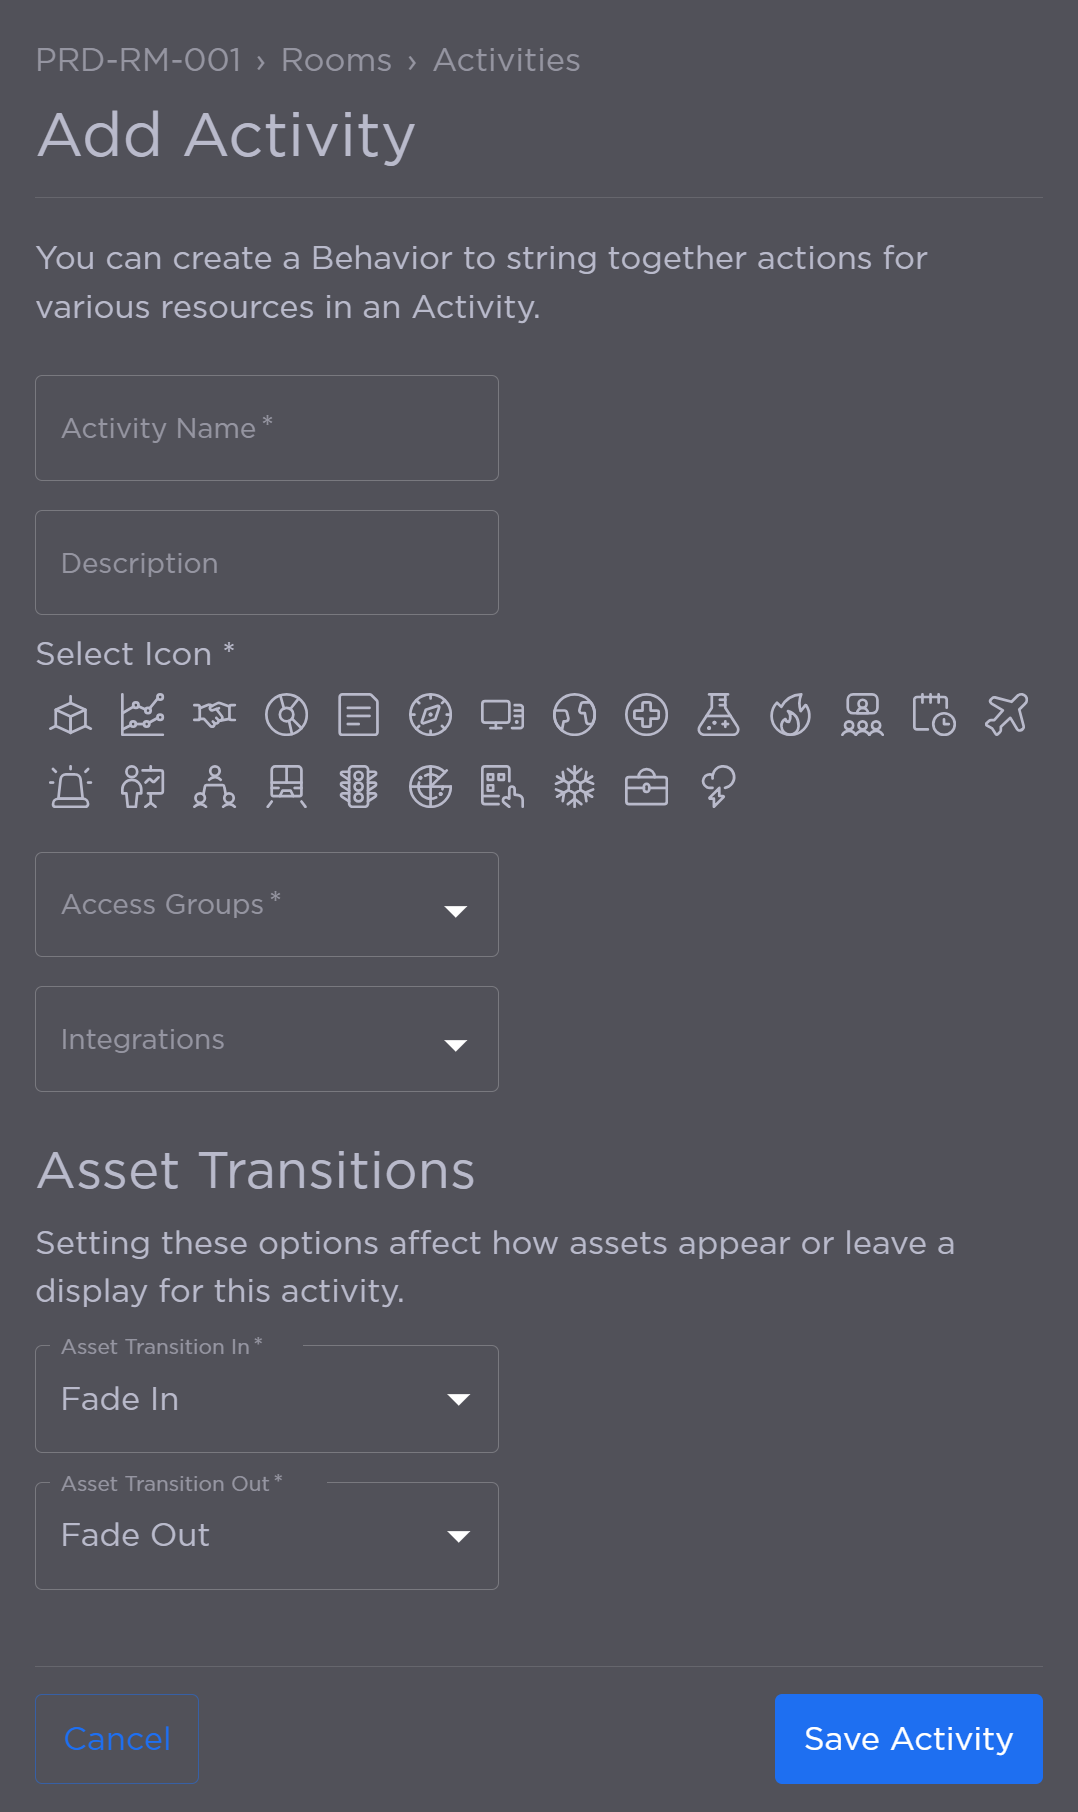The height and width of the screenshot is (1812, 1078).
Task: Pick the handshake icon
Action: click(x=214, y=715)
